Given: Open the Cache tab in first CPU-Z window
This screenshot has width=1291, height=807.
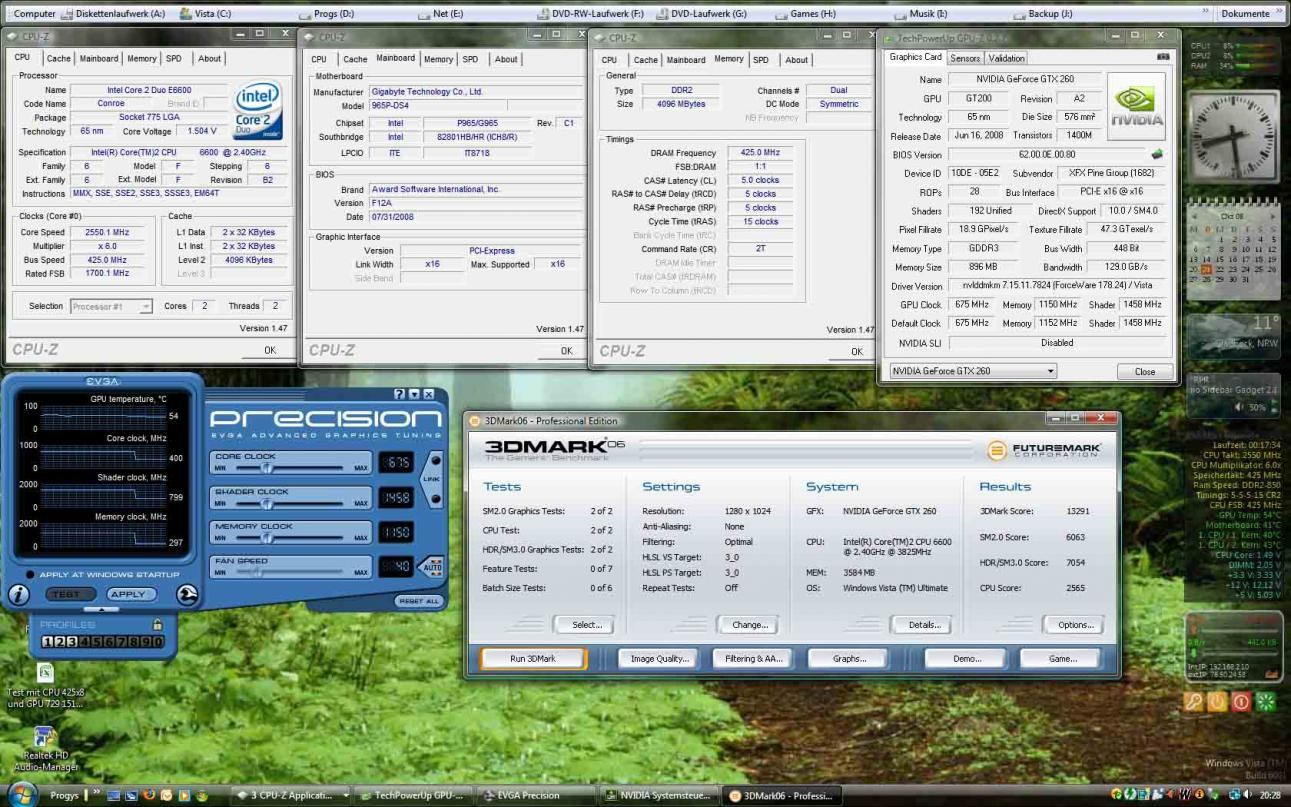Looking at the screenshot, I should tap(59, 59).
